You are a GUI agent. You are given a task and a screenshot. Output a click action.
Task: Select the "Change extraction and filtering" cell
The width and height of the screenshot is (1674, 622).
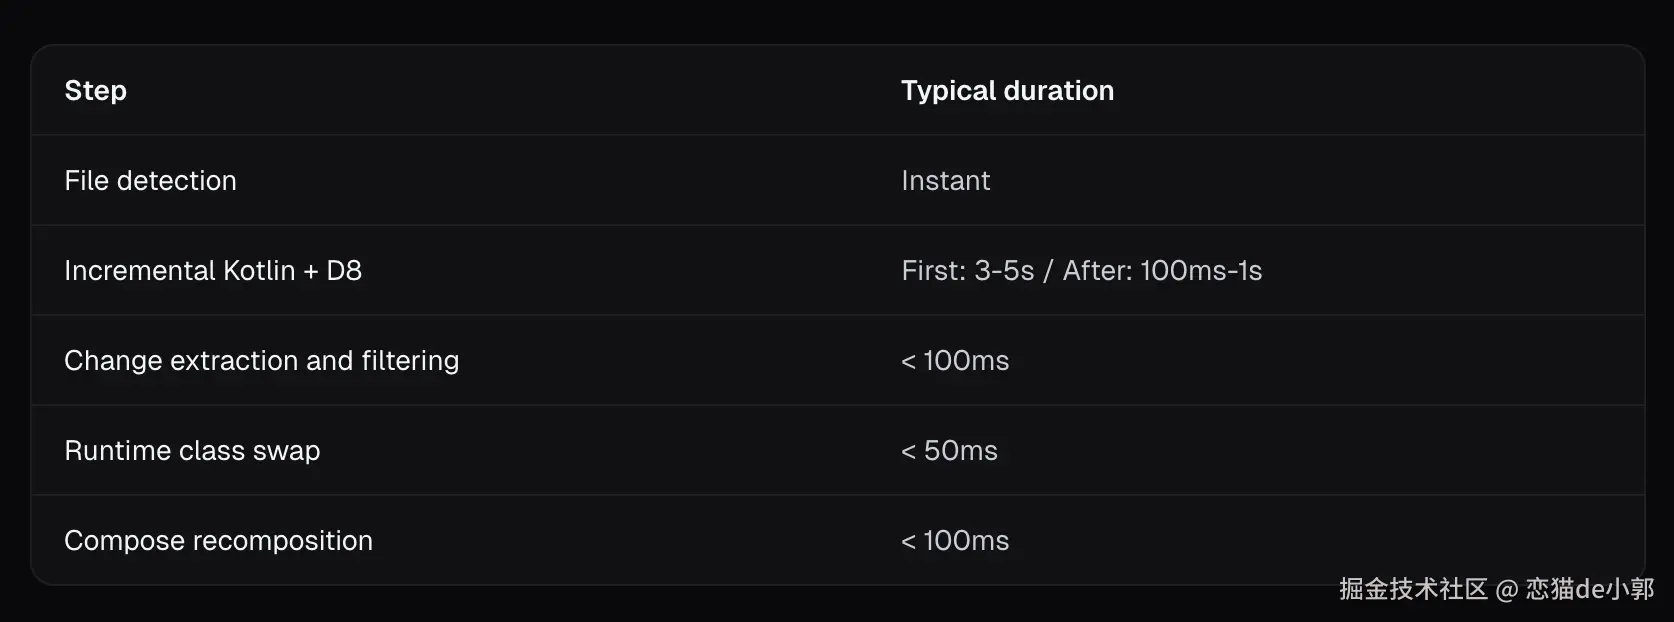261,361
